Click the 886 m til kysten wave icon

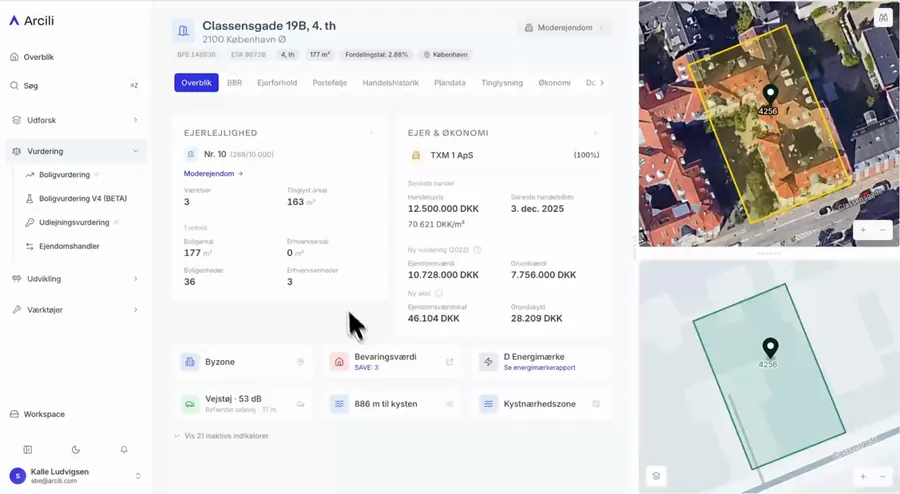click(339, 404)
